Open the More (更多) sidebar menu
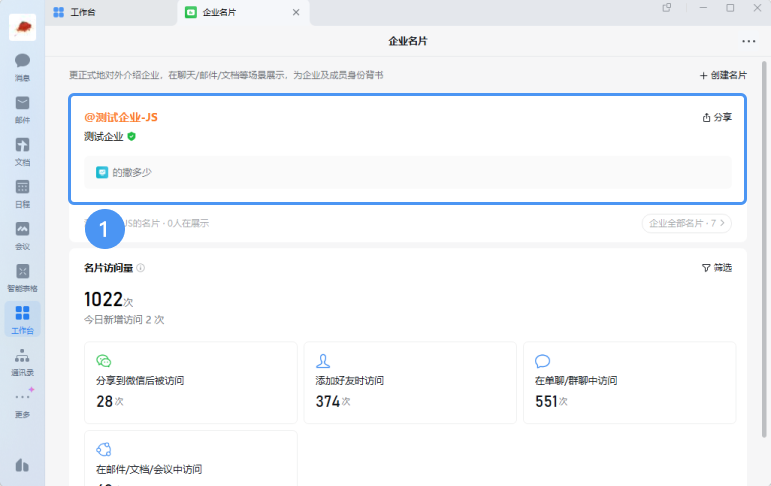 coord(22,403)
